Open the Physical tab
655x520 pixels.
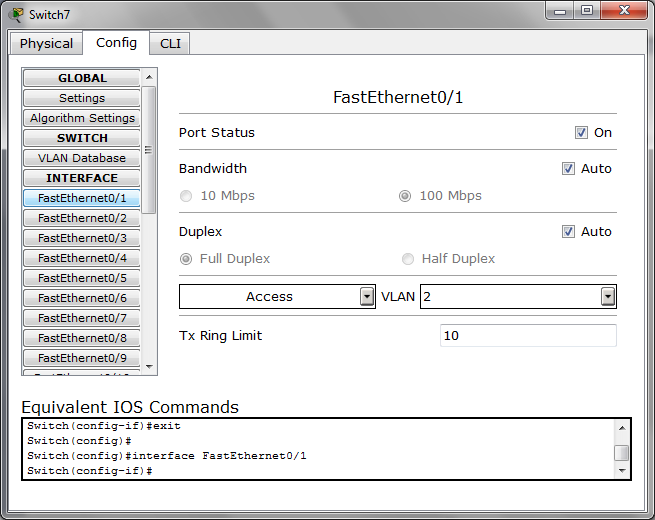[46, 43]
